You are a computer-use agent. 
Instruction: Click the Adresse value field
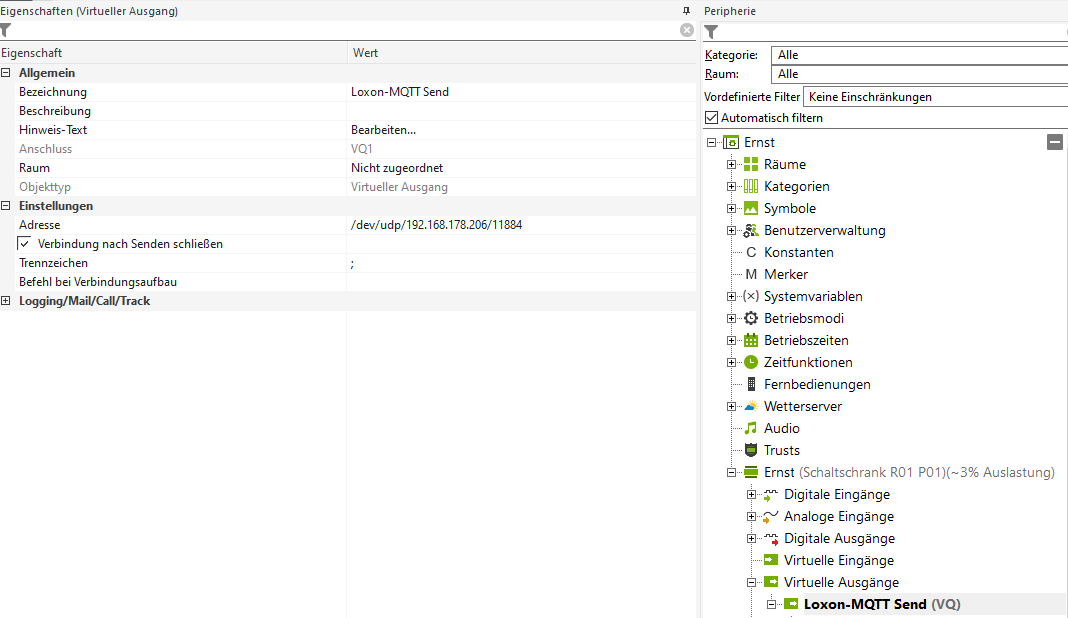[x=520, y=225]
